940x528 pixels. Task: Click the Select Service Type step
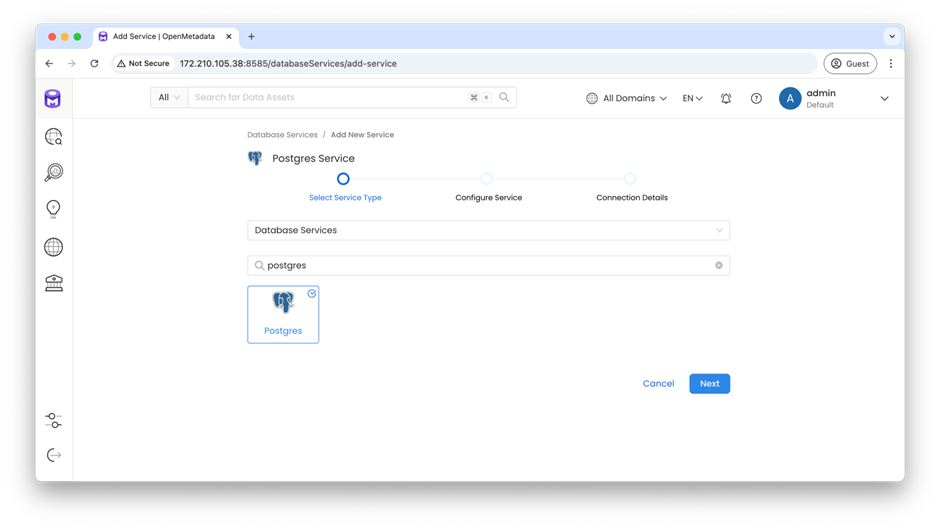tap(345, 198)
